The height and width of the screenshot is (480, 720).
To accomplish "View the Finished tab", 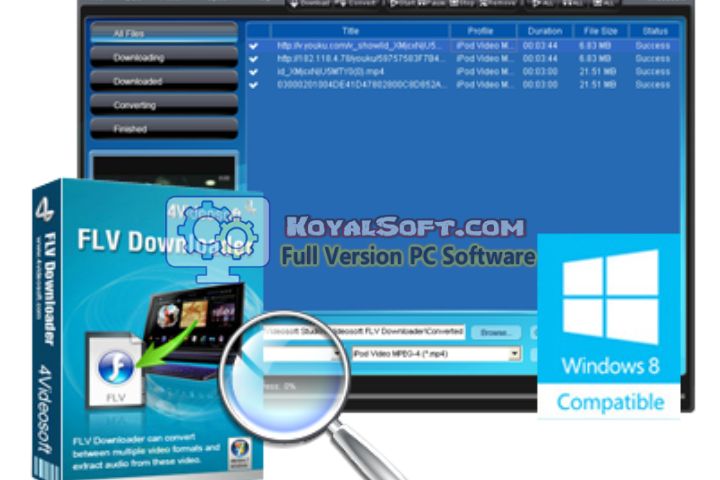I will click(x=164, y=129).
